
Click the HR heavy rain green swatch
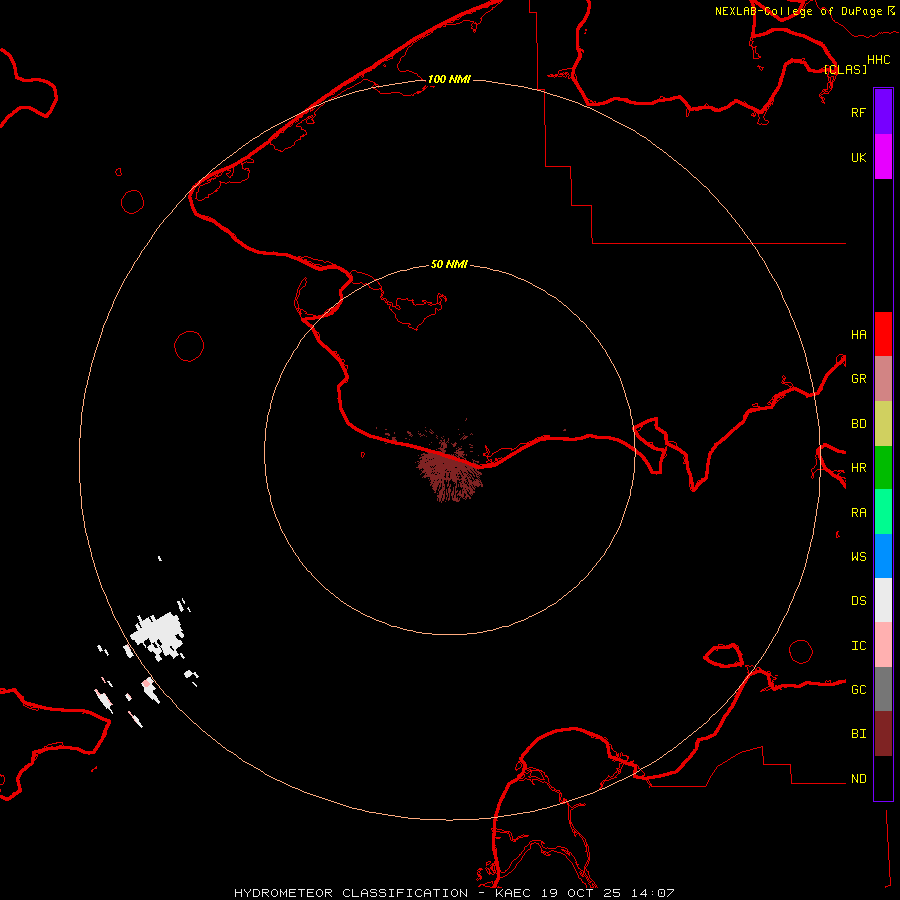pos(883,468)
